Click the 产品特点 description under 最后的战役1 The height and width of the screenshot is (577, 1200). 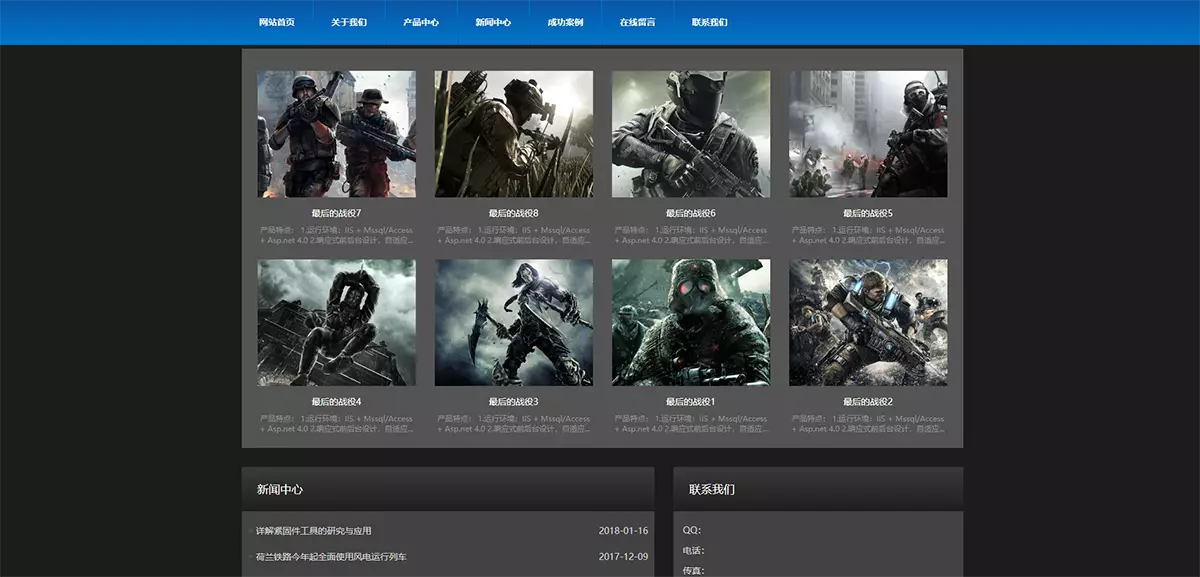(x=691, y=424)
